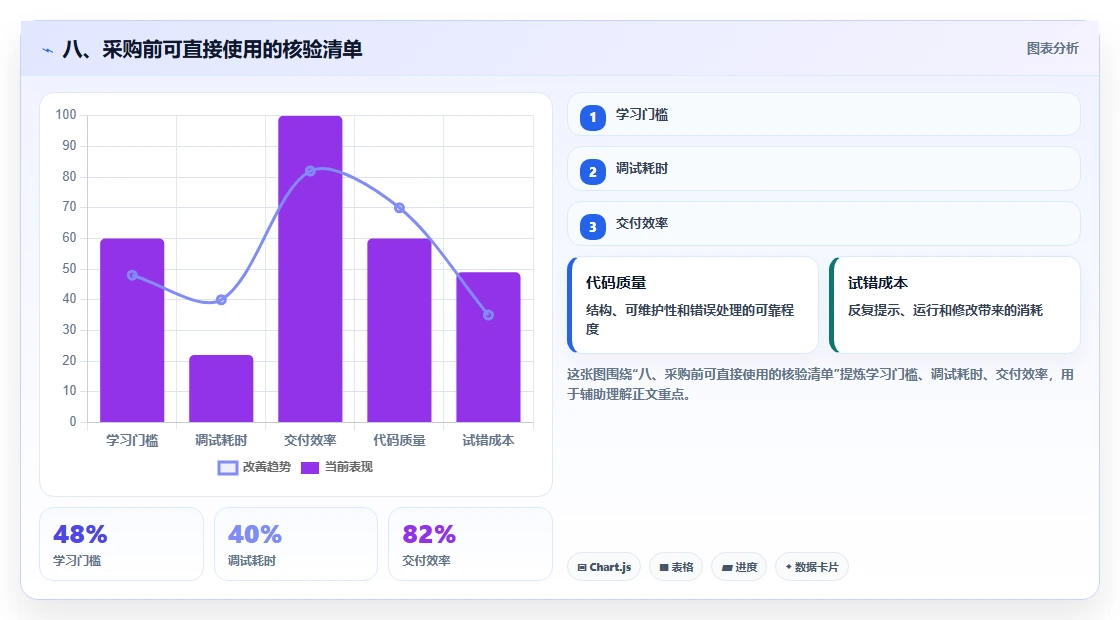Click the trend line point above 调试耗时
Screen dimensions: 1120x620
(x=221, y=300)
